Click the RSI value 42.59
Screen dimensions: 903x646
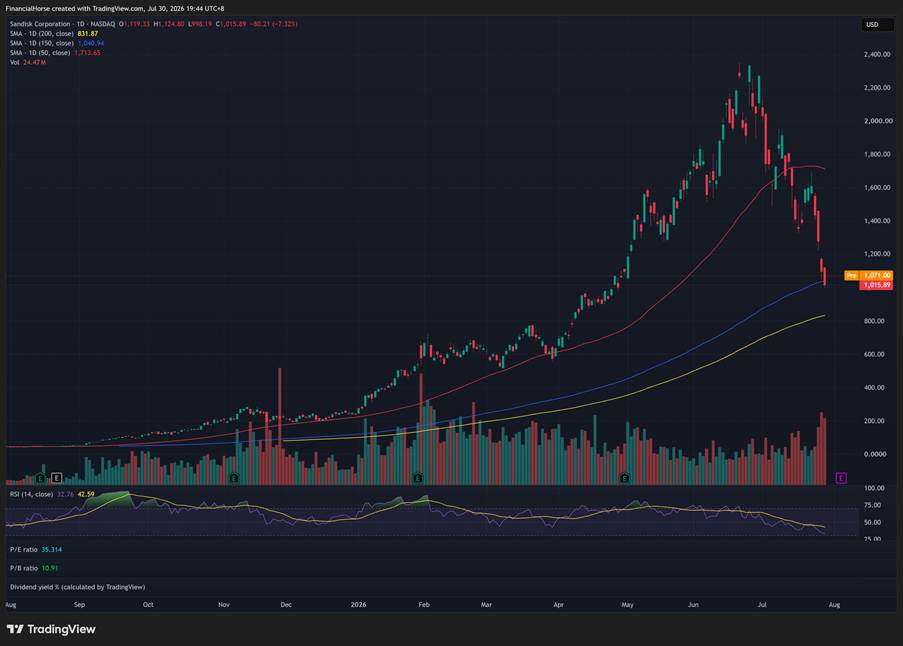click(86, 494)
